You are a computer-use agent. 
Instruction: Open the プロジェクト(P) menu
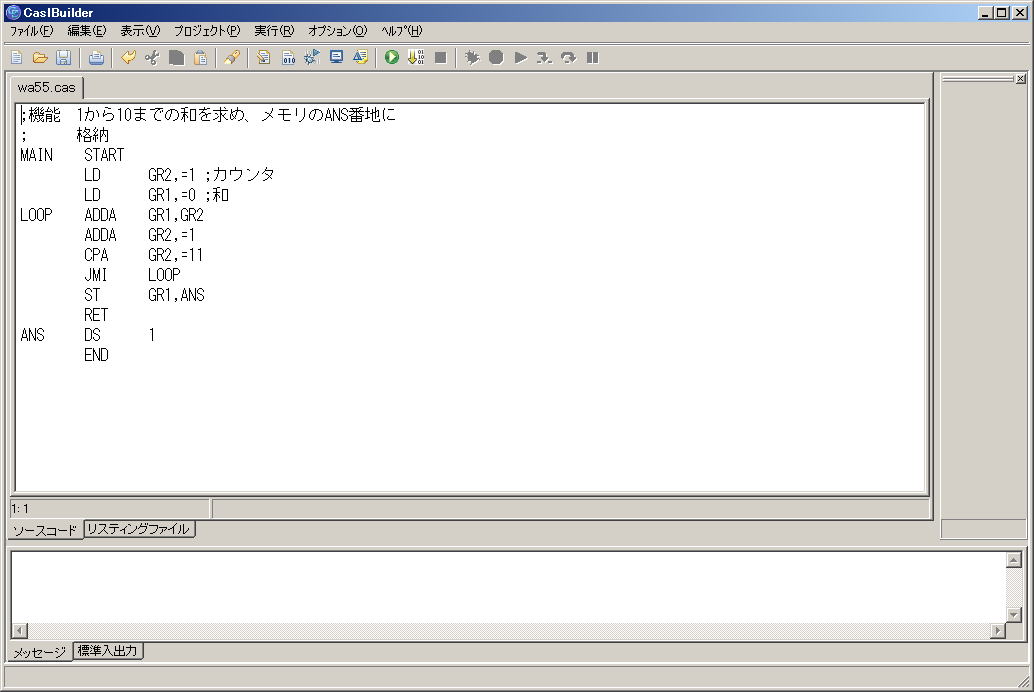(x=206, y=31)
